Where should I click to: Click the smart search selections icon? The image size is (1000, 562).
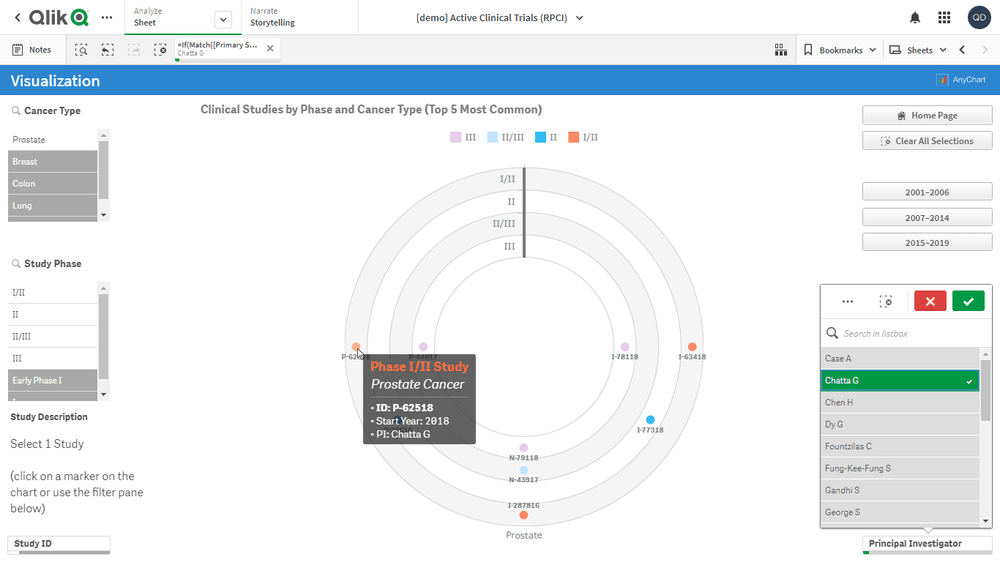81,50
